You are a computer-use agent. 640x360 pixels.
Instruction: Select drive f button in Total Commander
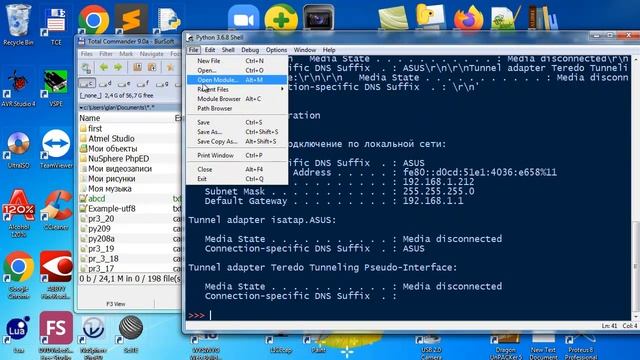[143, 84]
